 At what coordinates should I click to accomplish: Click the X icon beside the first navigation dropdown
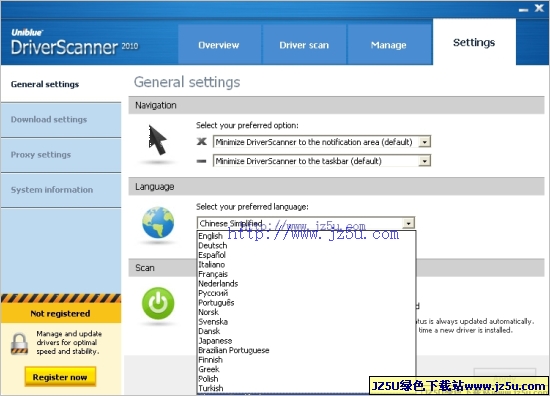tap(202, 141)
